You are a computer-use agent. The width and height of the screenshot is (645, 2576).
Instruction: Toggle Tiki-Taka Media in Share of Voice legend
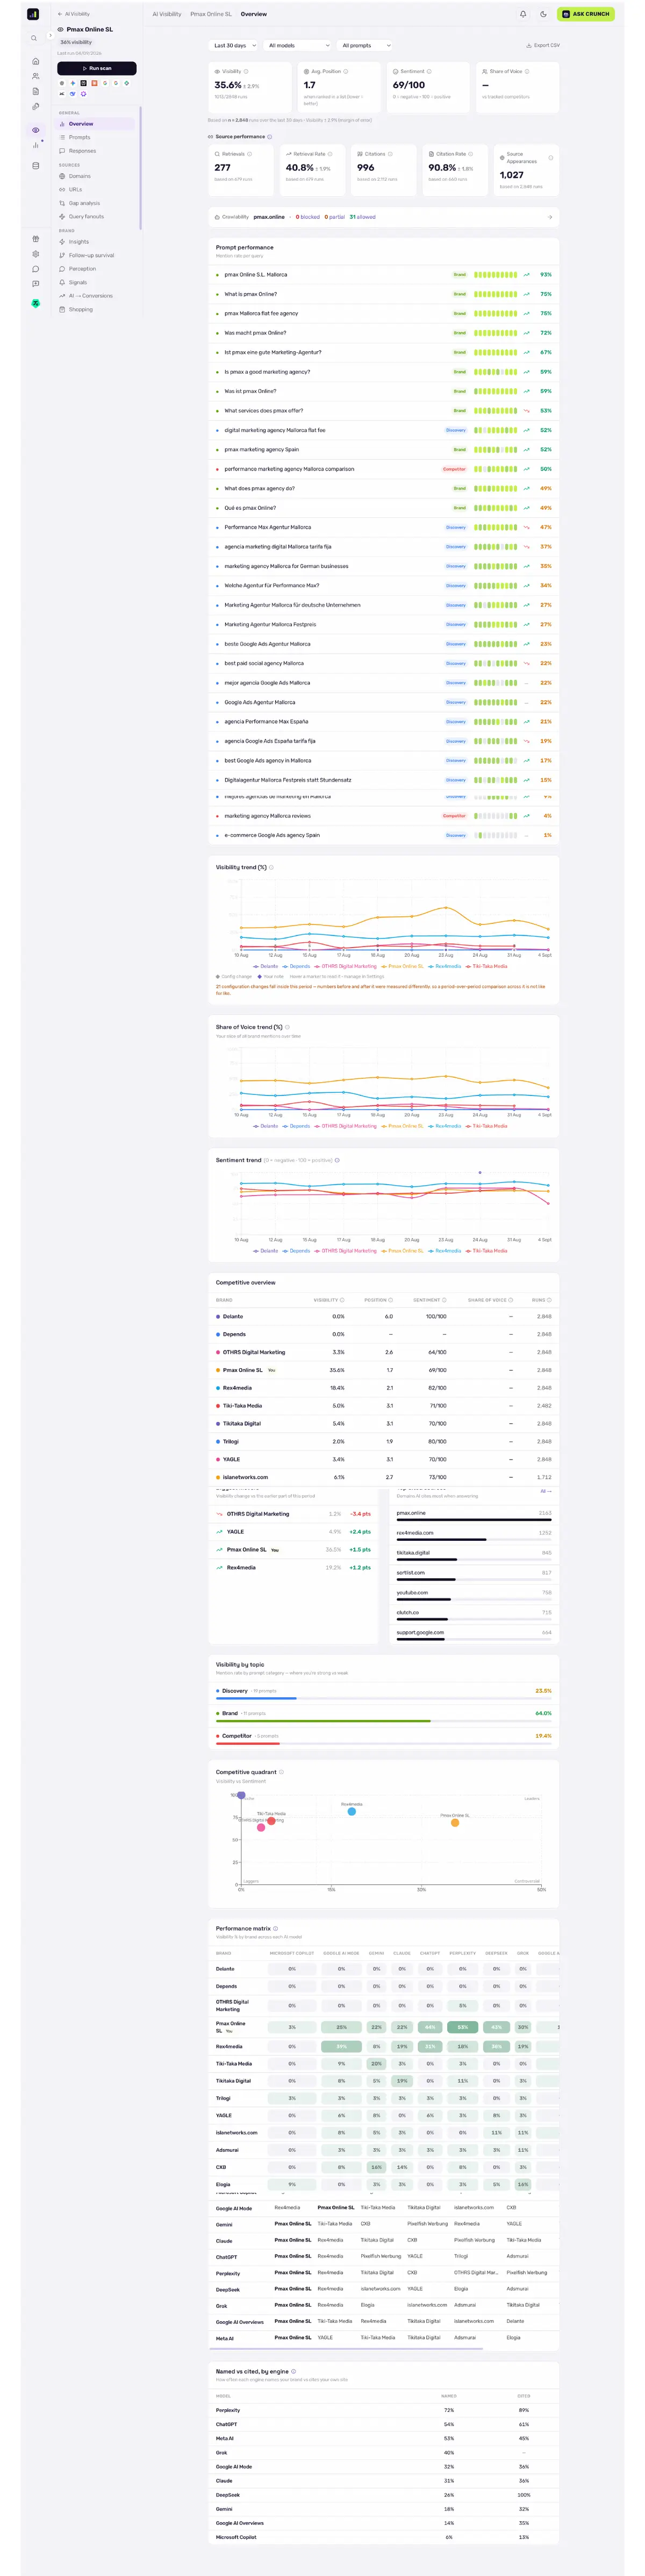[x=487, y=1126]
